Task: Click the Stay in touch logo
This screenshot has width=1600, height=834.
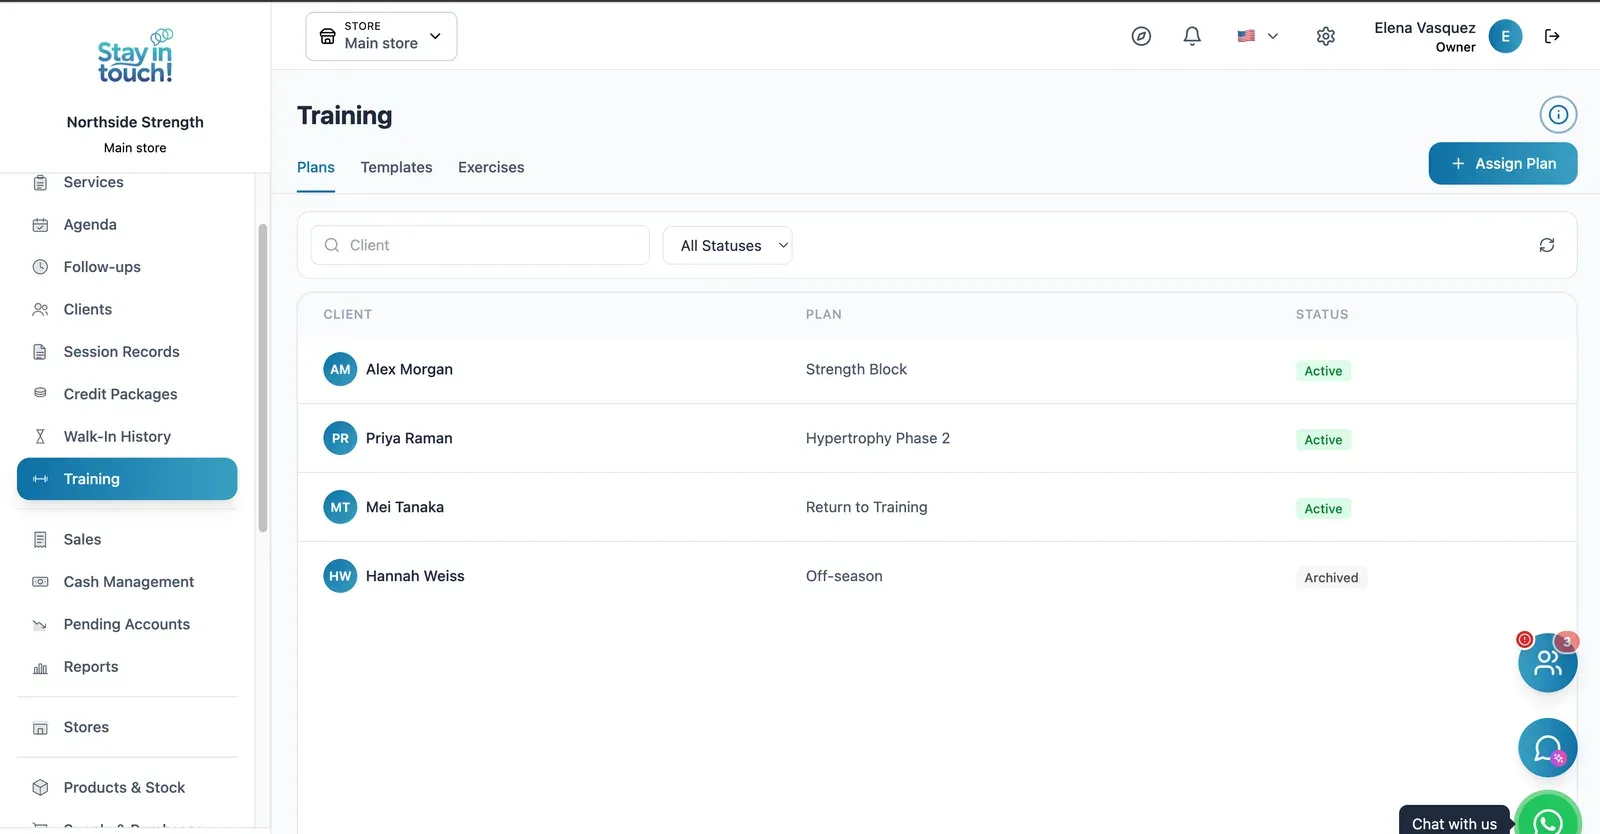Action: [x=135, y=57]
